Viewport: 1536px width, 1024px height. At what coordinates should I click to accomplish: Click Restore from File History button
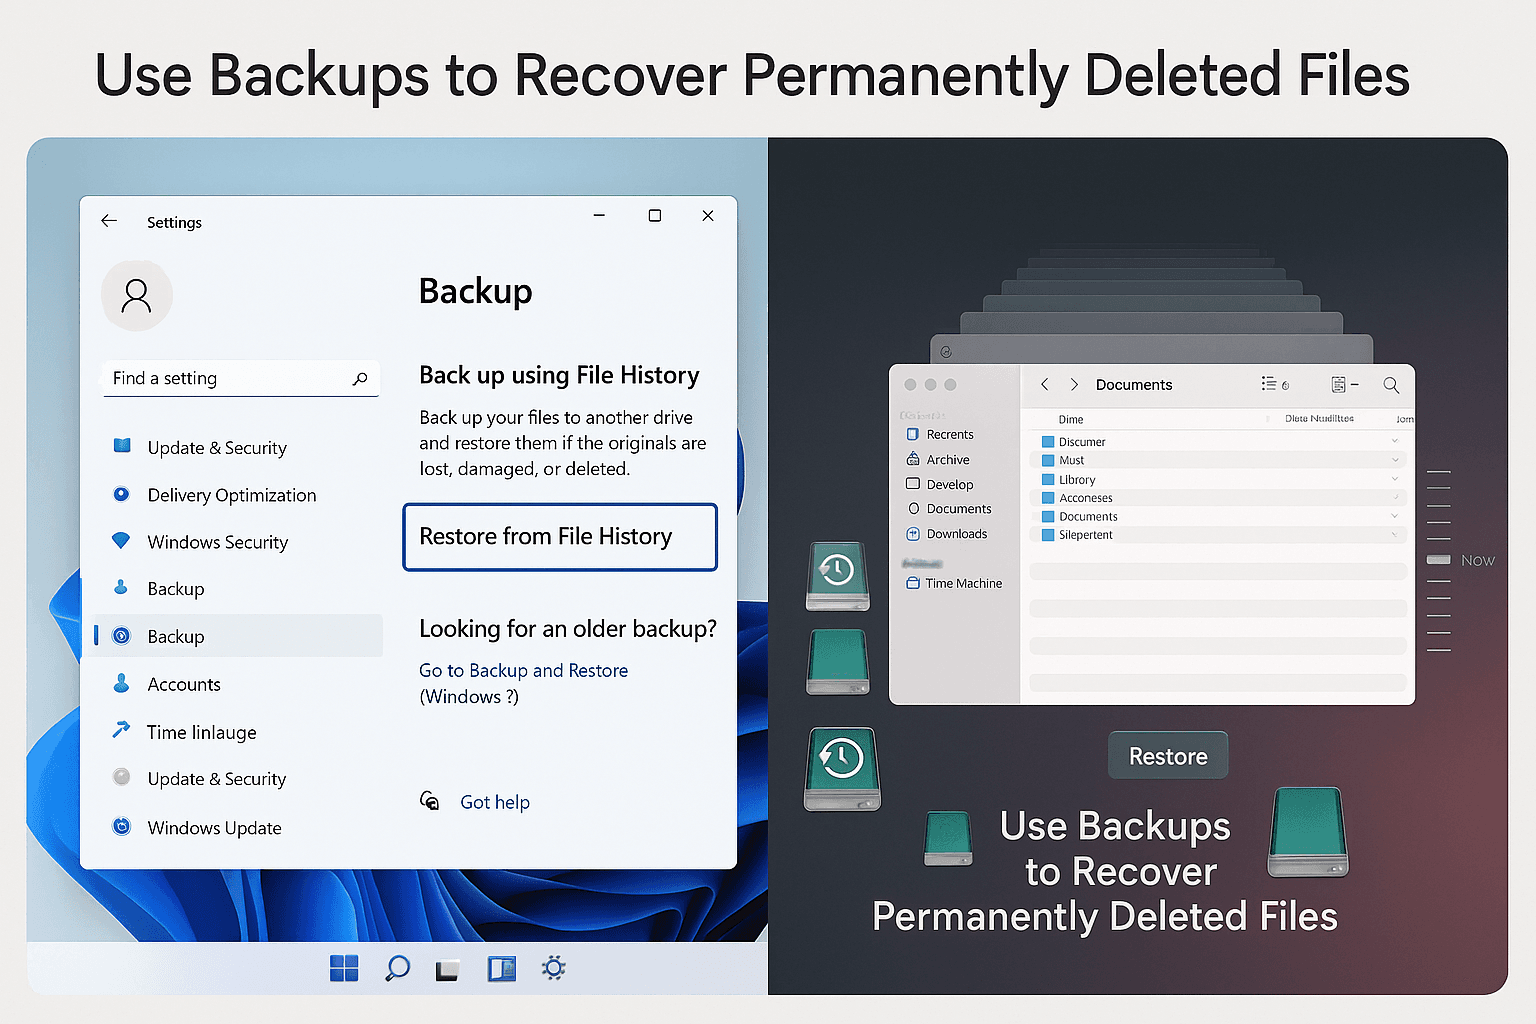pyautogui.click(x=560, y=537)
